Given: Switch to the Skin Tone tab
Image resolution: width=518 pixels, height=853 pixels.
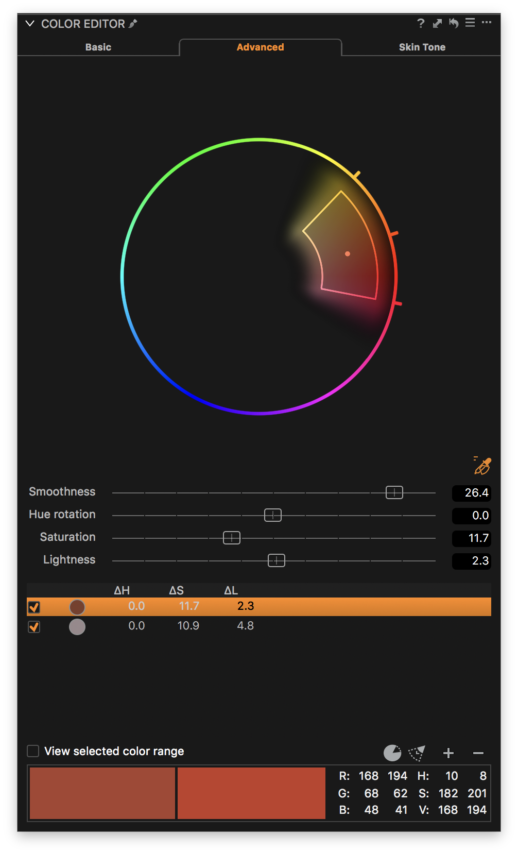Looking at the screenshot, I should (x=422, y=47).
